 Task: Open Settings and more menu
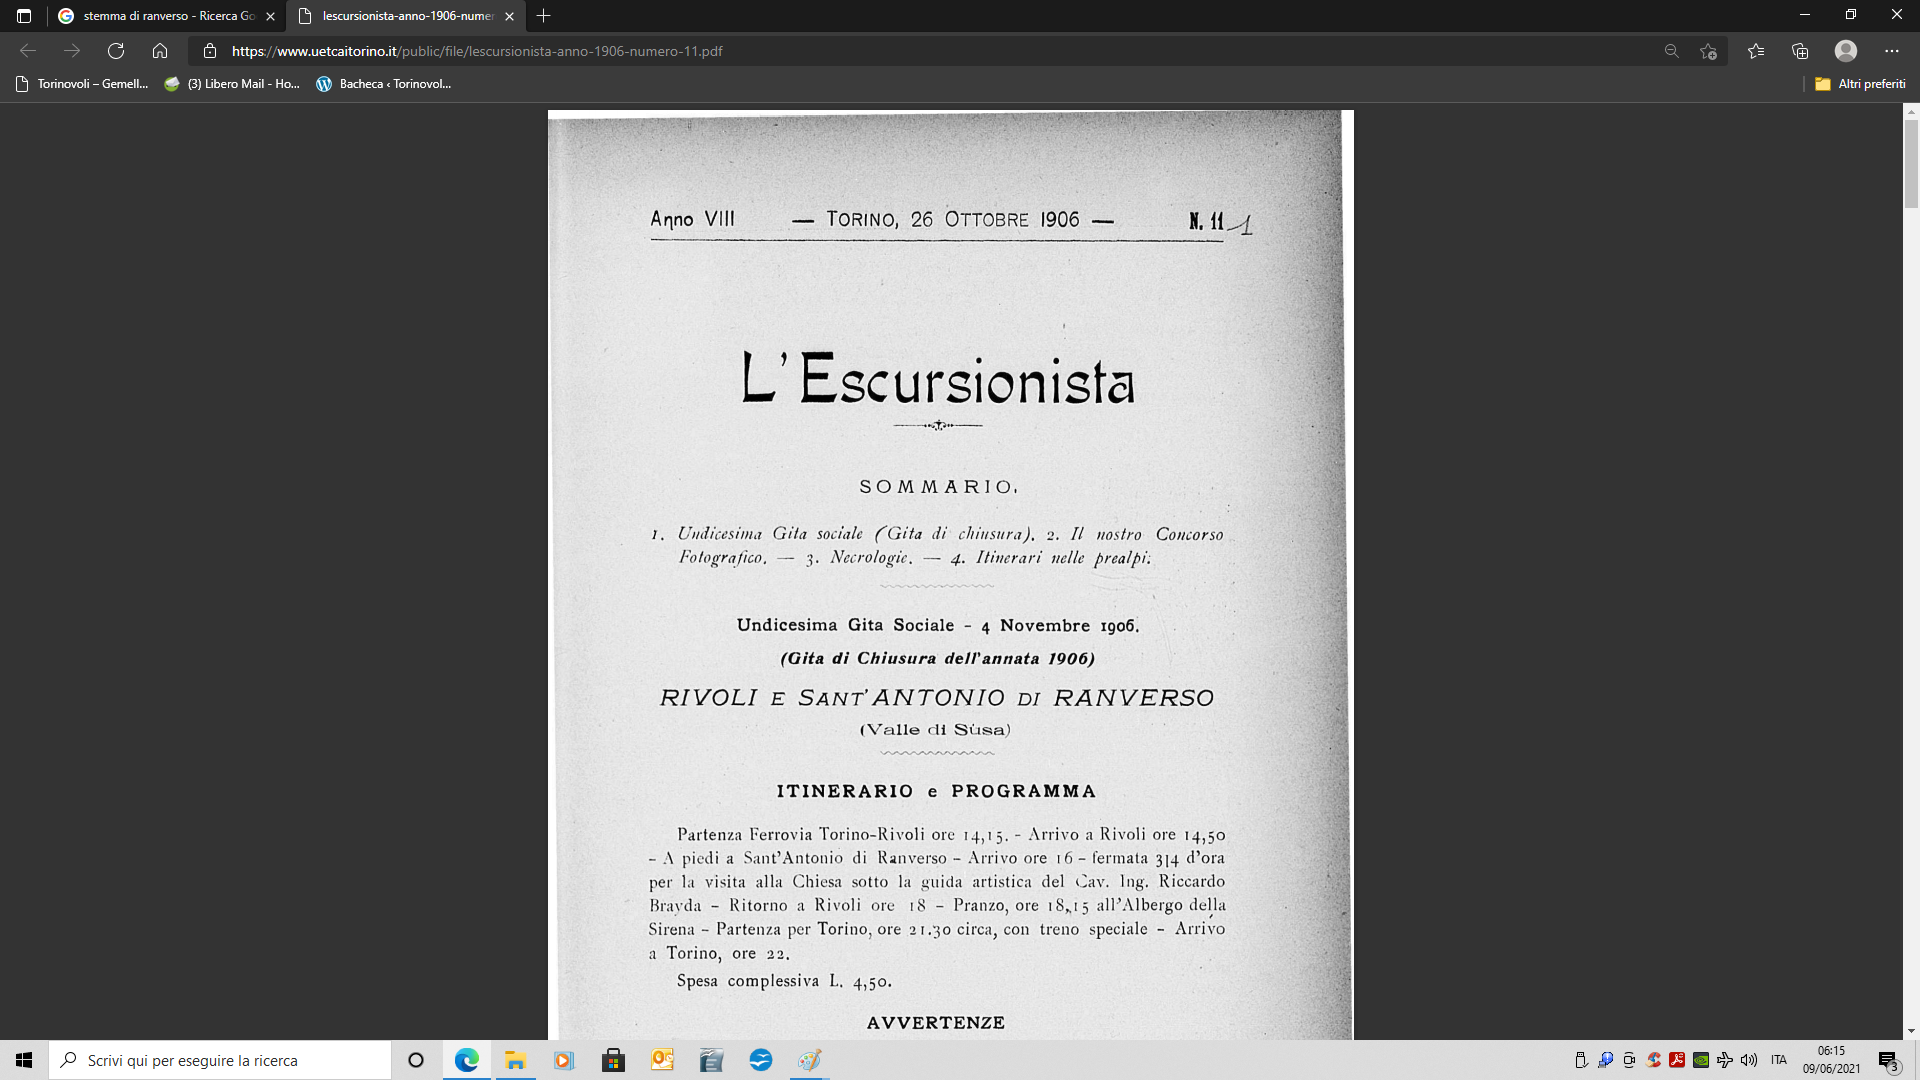pos(1891,51)
